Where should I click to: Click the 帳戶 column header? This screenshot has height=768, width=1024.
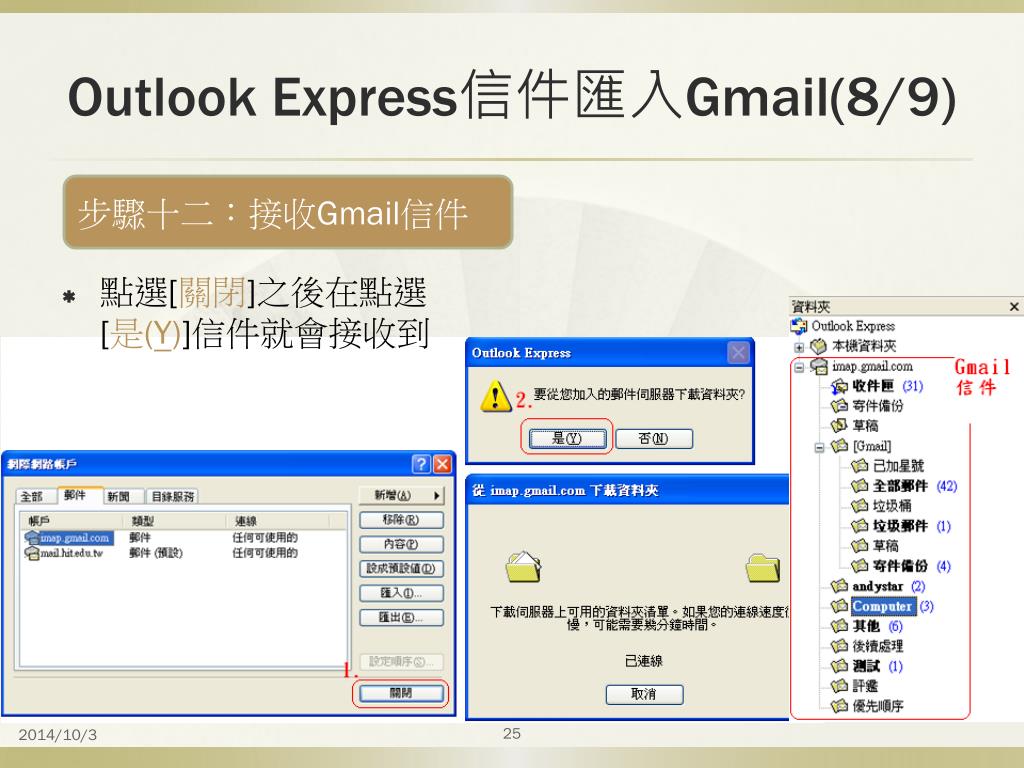[72, 521]
